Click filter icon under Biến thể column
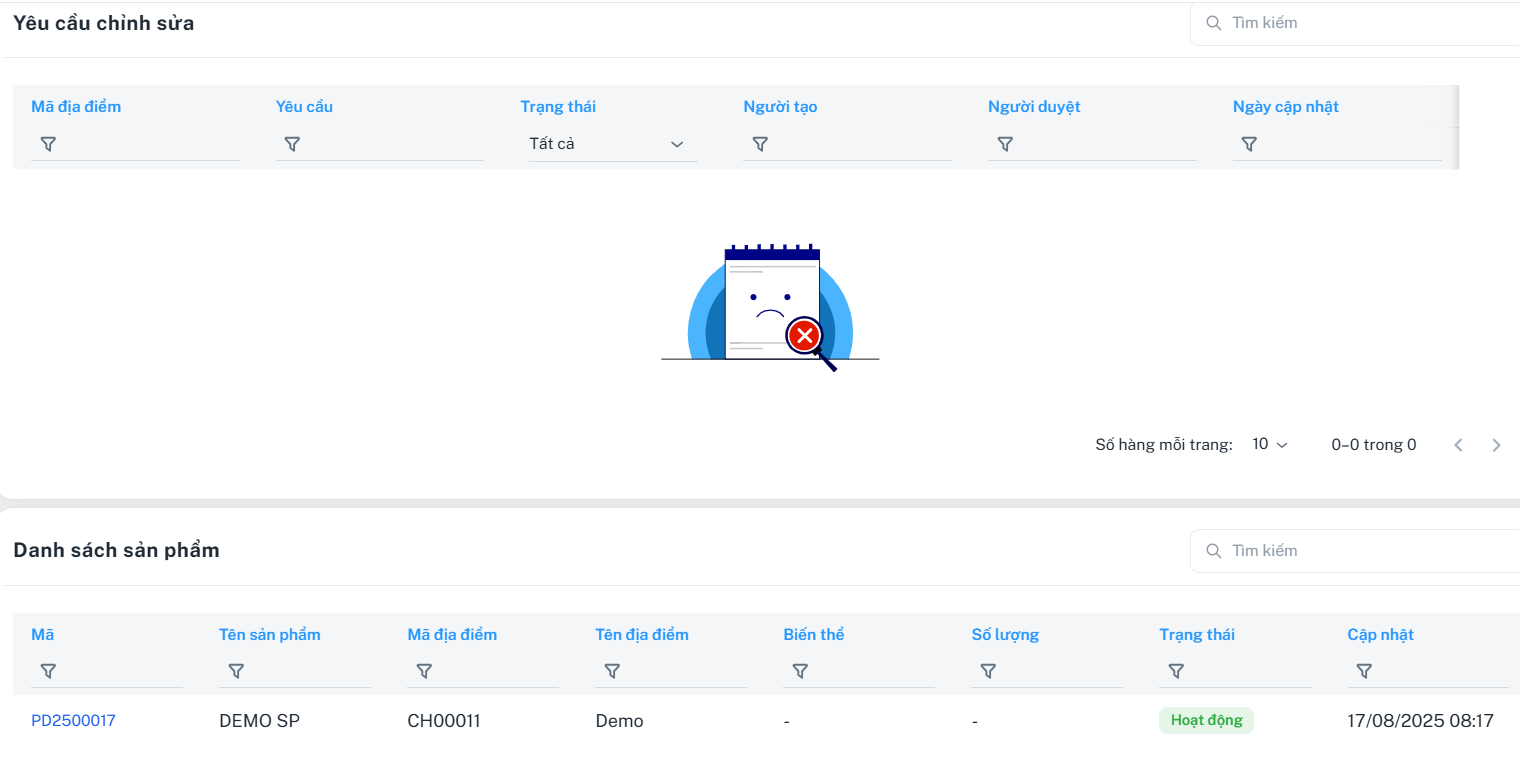Image resolution: width=1520 pixels, height=769 pixels. pyautogui.click(x=800, y=671)
